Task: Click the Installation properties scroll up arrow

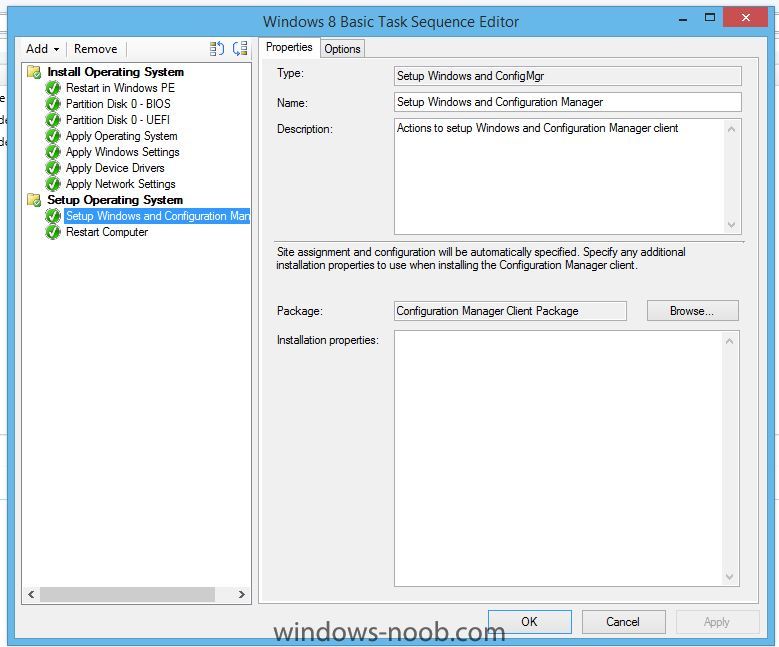Action: [730, 341]
